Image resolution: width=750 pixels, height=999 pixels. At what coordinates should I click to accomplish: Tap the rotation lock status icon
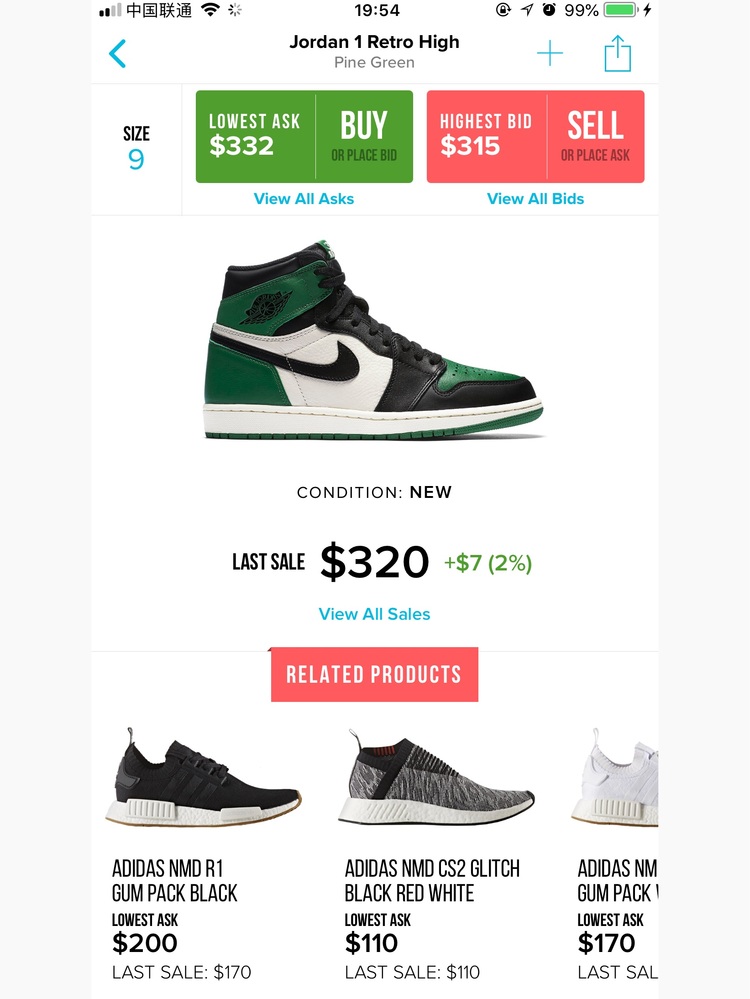(x=503, y=10)
